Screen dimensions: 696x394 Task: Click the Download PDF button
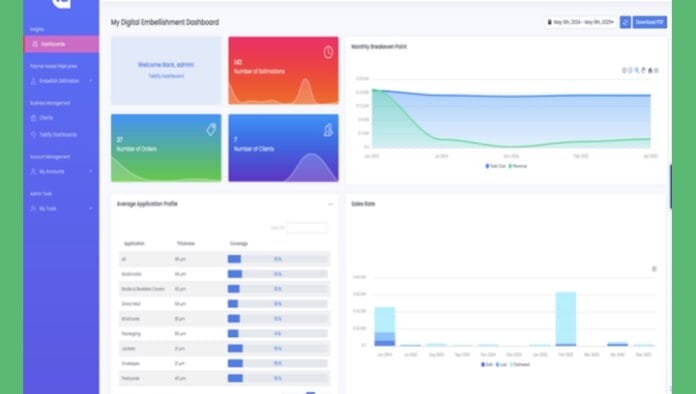click(649, 22)
